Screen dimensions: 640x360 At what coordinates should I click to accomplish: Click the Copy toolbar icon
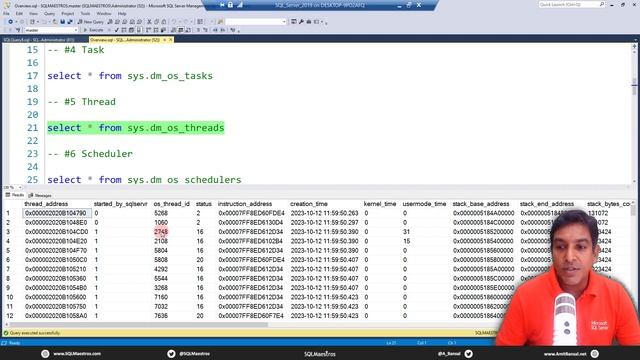(156, 22)
